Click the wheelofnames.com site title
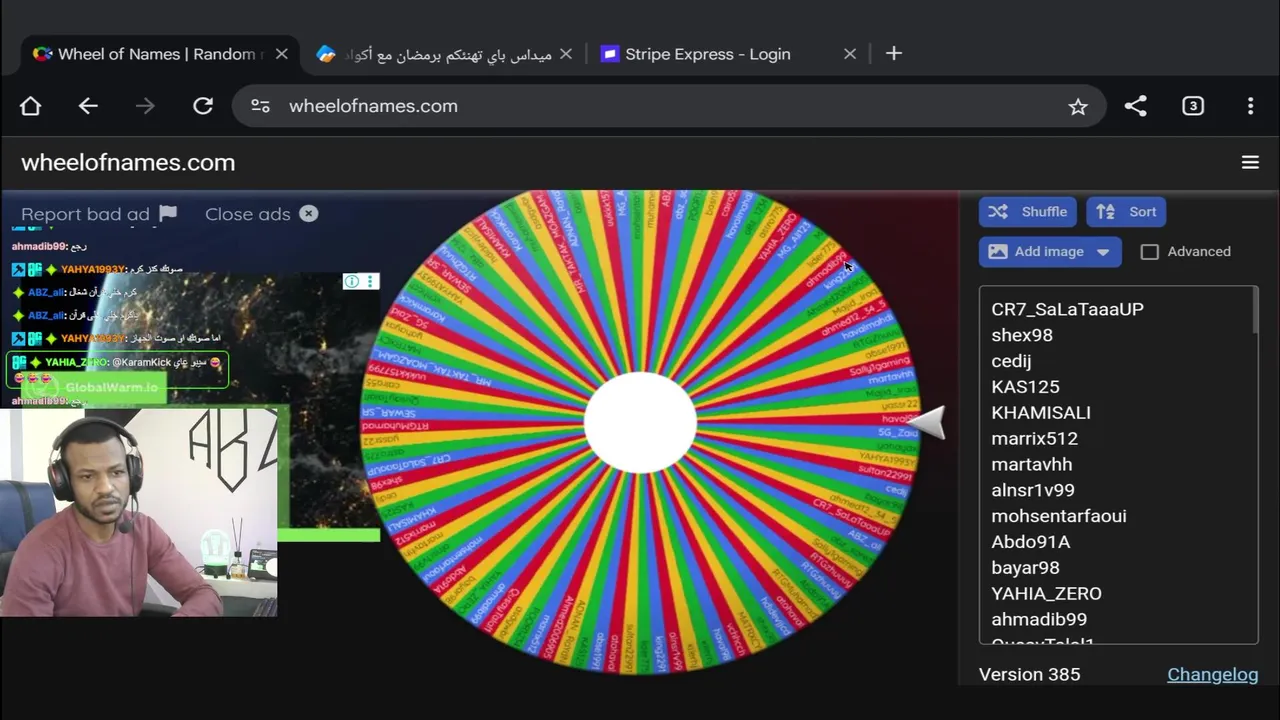This screenshot has height=720, width=1280. click(128, 162)
